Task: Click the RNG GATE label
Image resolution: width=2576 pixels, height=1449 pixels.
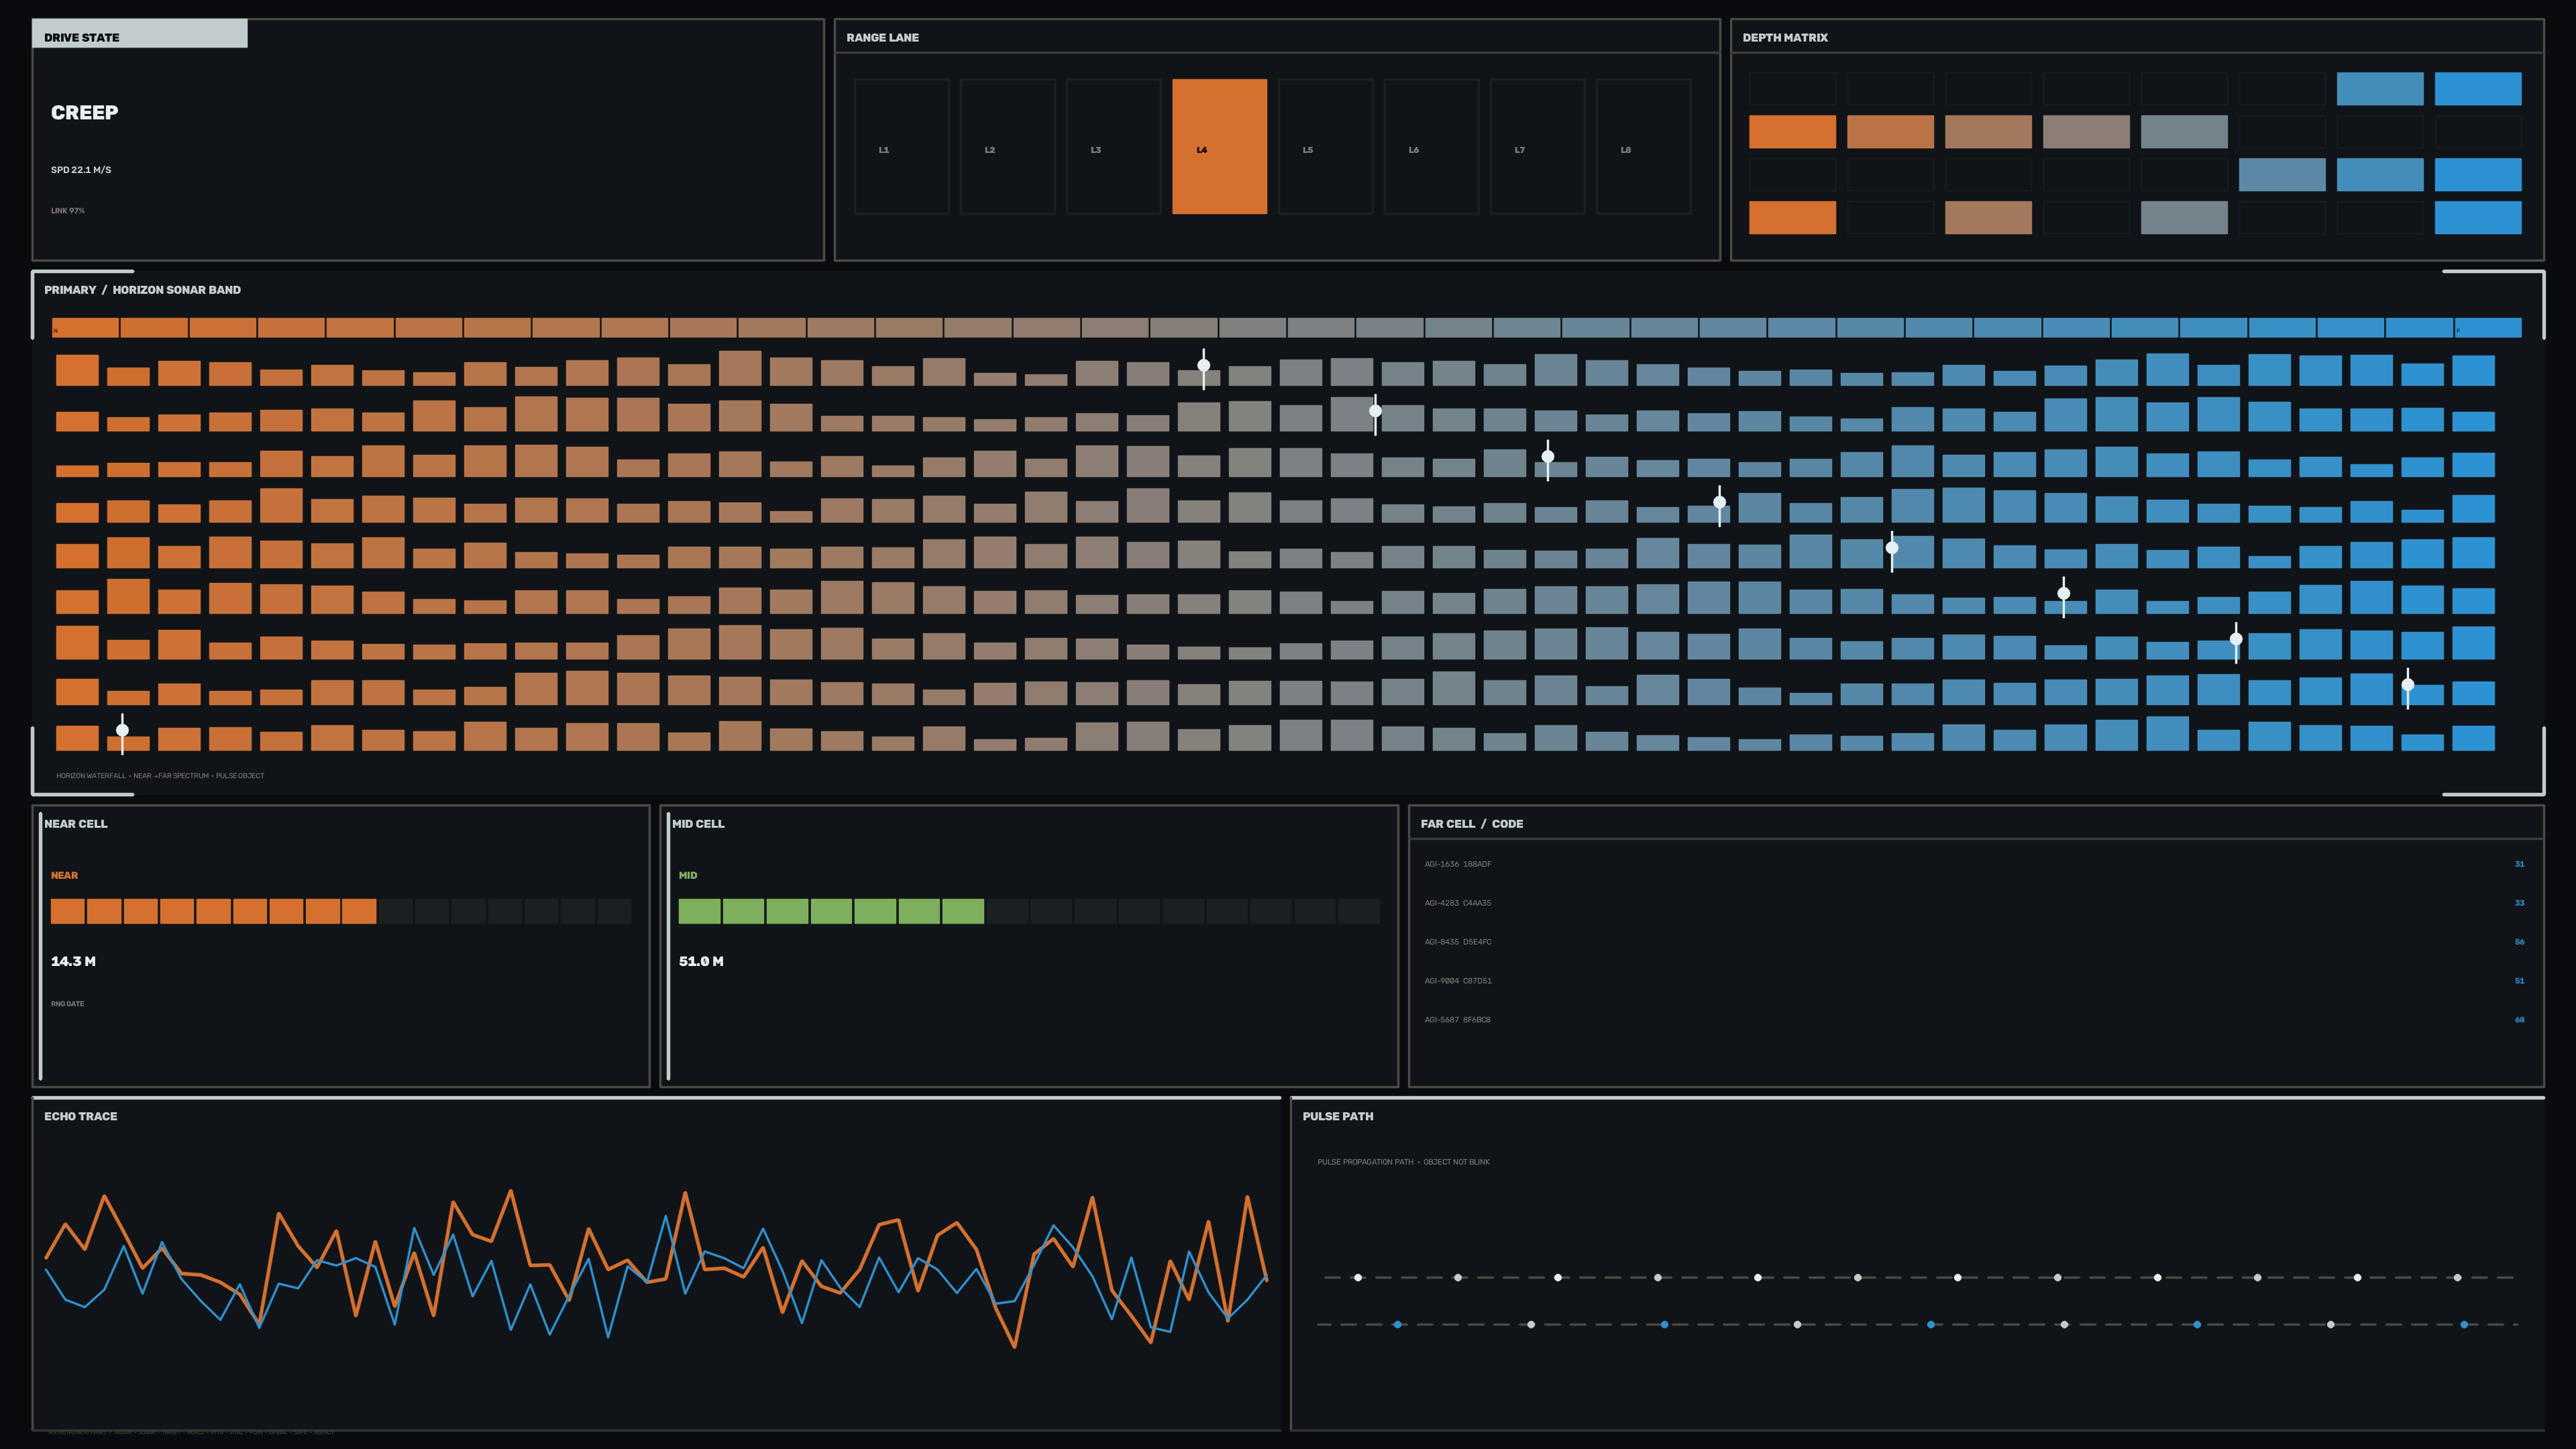Action: pos(67,1004)
